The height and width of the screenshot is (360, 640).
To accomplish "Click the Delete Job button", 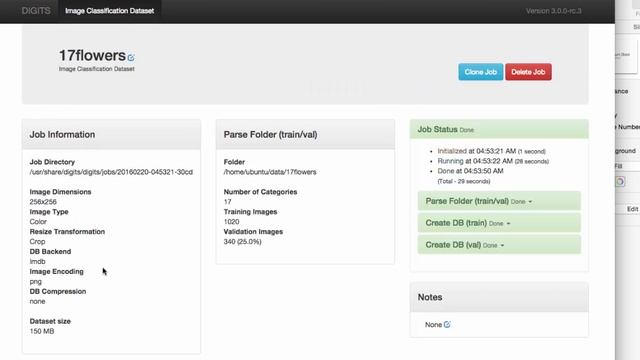I will (528, 72).
